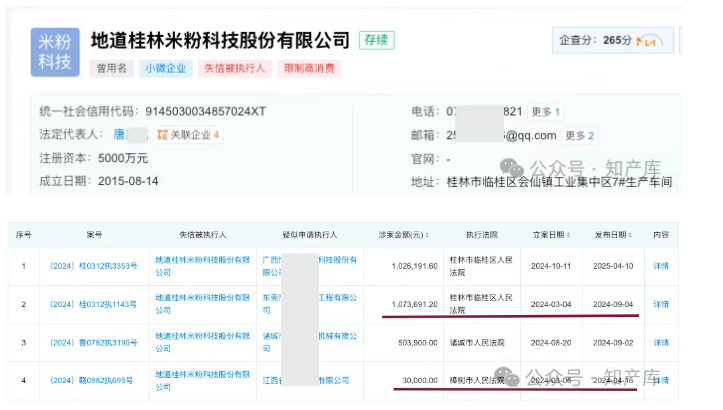Open the 限制高消费 risk tag
The image size is (723, 410).
pyautogui.click(x=311, y=69)
